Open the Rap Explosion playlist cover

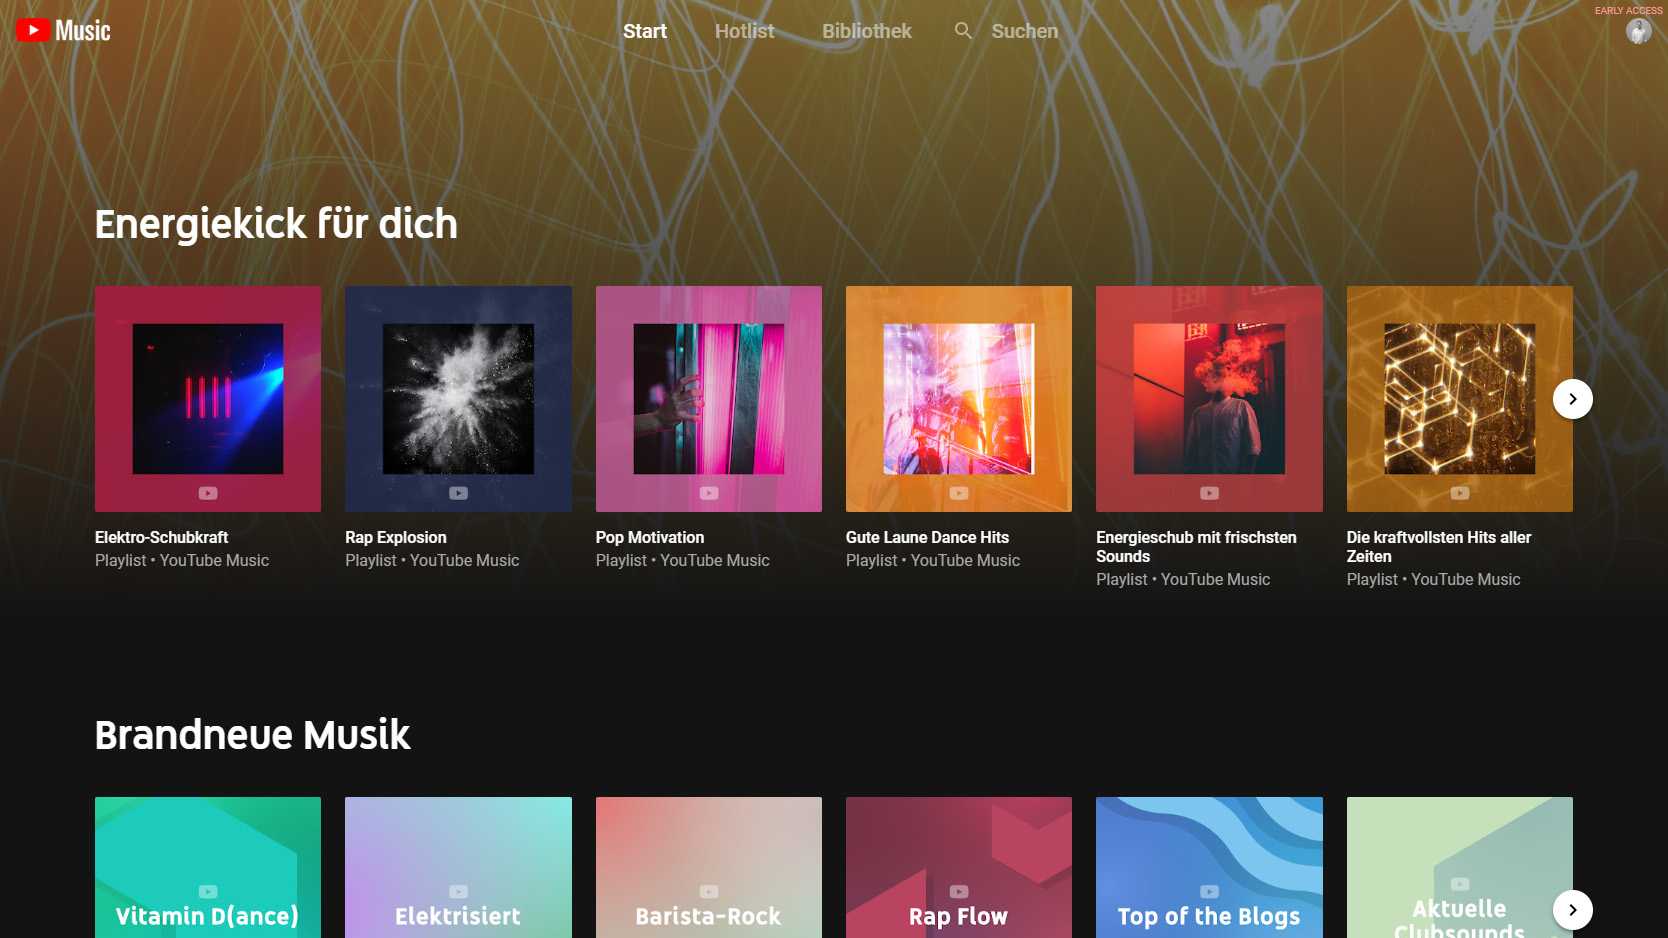[x=458, y=399]
